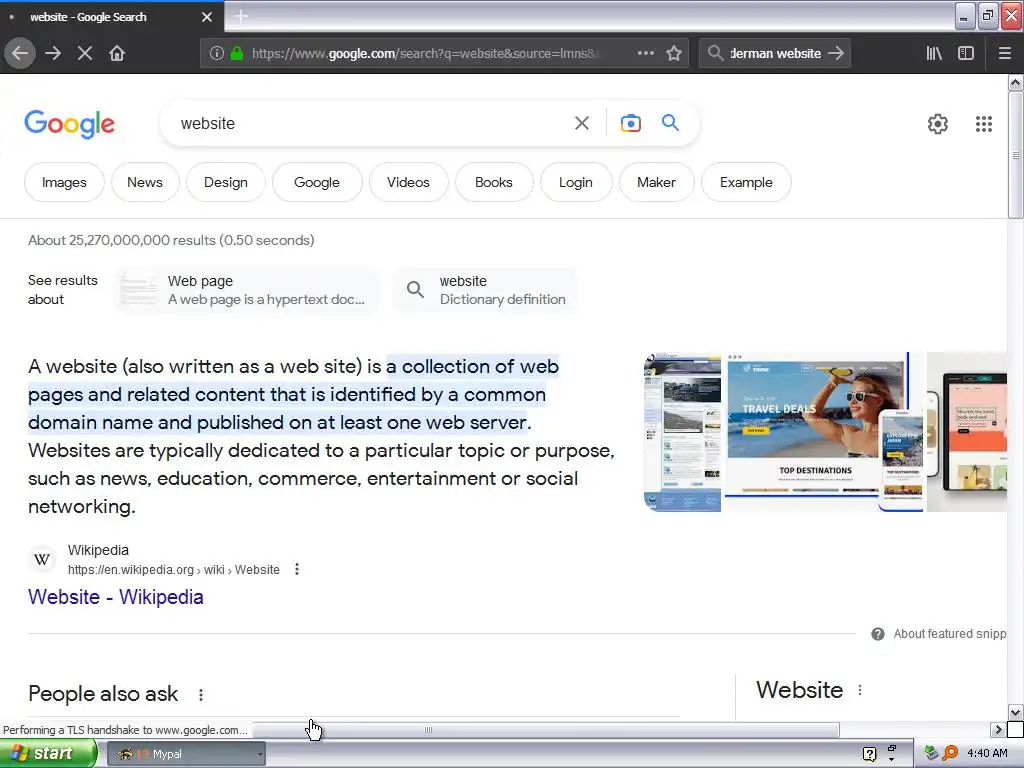Click About featured snippets link
Screen dimensions: 1024x768
pyautogui.click(x=950, y=634)
